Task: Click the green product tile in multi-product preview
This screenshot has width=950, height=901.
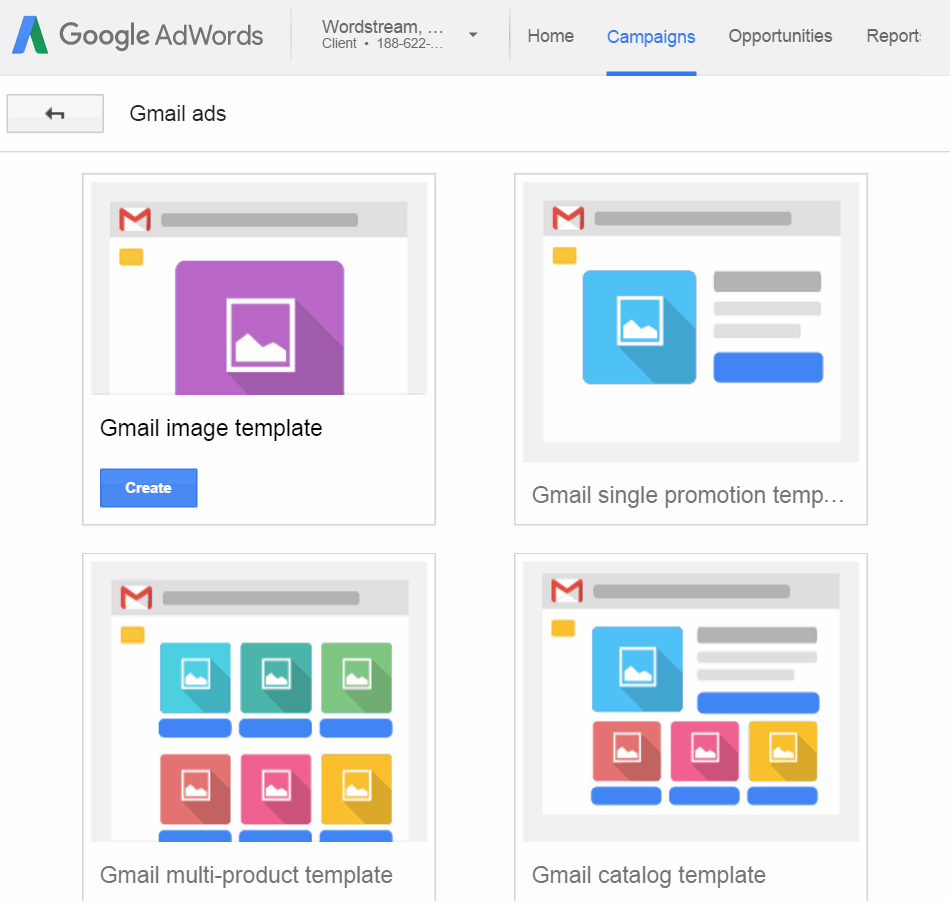Action: point(356,677)
